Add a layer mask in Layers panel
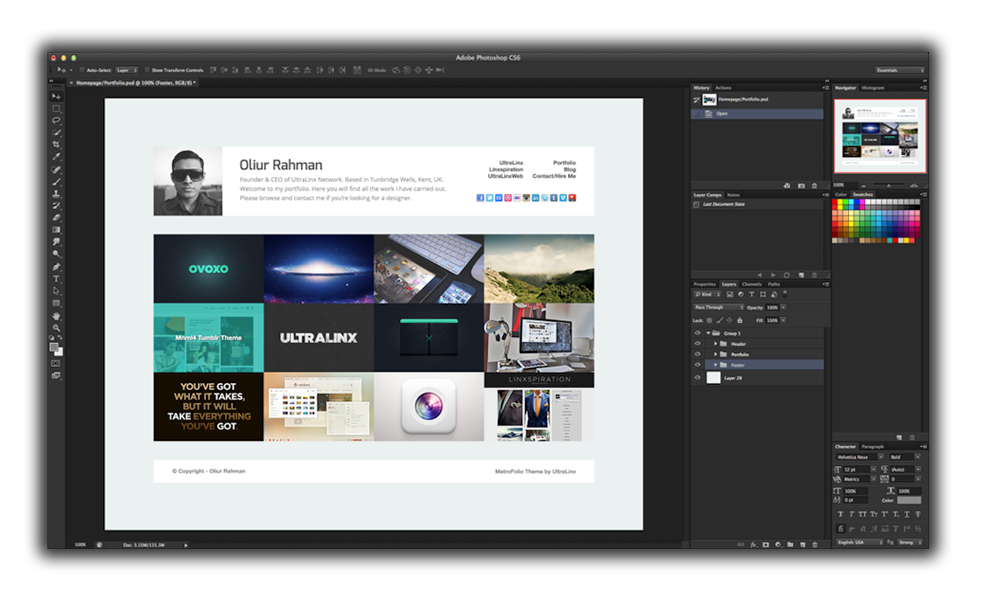 click(766, 545)
